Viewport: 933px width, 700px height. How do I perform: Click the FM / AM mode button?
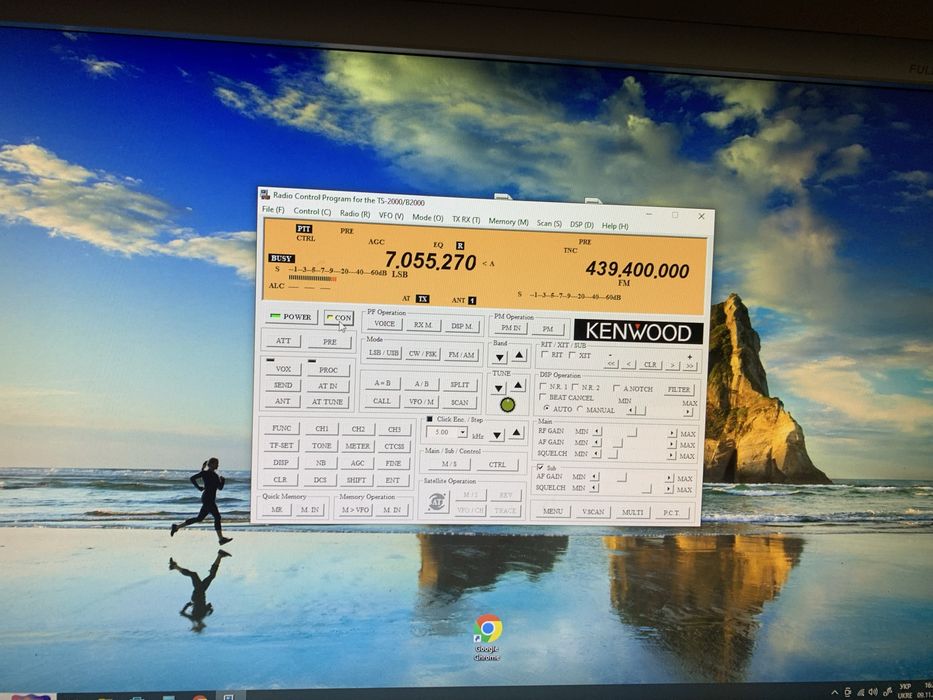461,355
